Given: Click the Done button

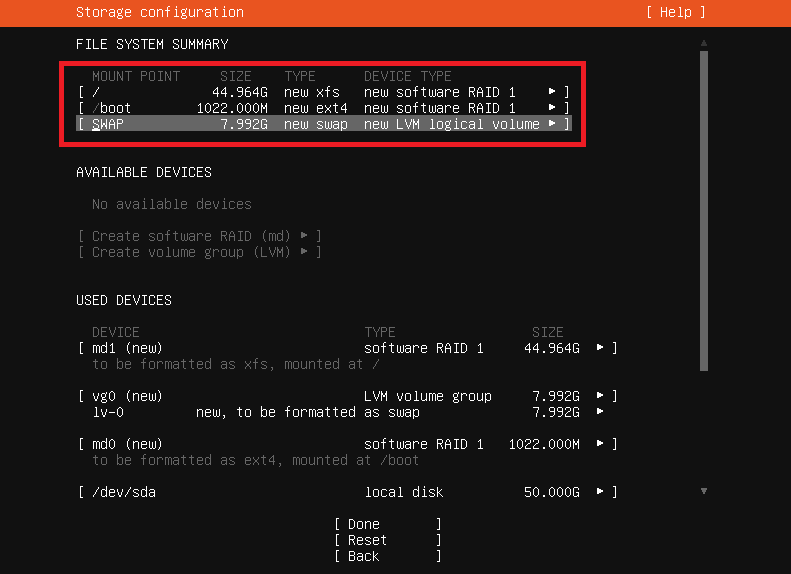Looking at the screenshot, I should pos(388,524).
